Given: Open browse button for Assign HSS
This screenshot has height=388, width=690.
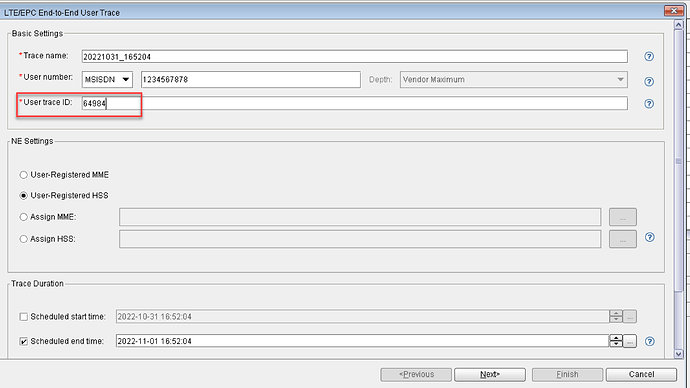Looking at the screenshot, I should pyautogui.click(x=623, y=239).
